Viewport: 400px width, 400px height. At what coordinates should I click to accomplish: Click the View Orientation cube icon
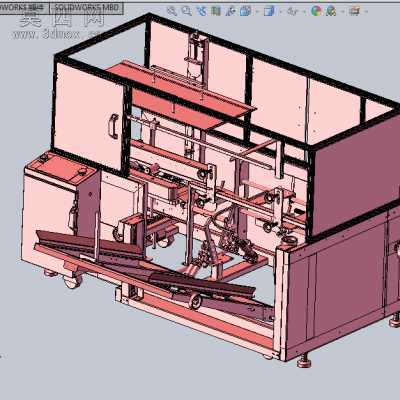(x=246, y=11)
